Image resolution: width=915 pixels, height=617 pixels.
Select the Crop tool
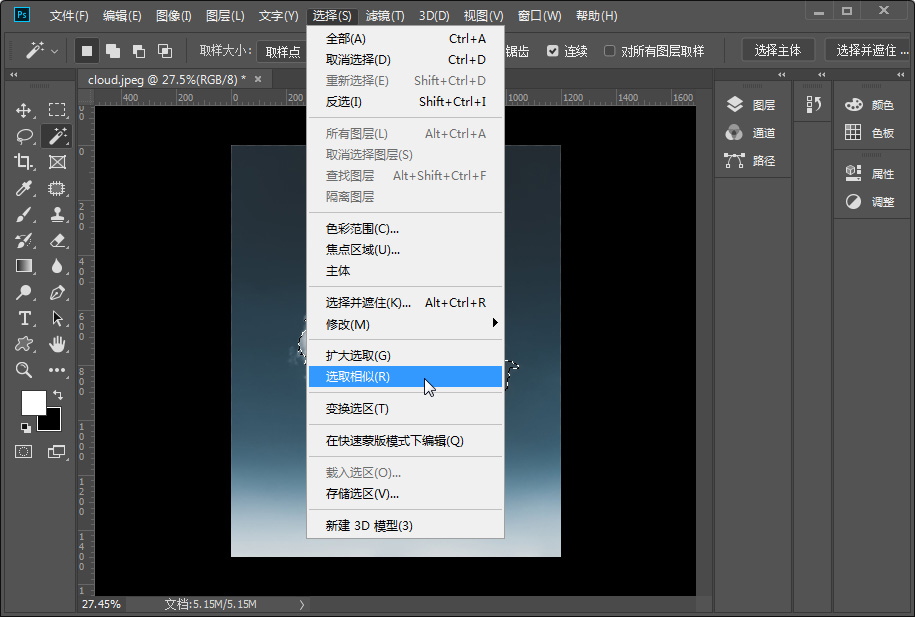pos(24,162)
